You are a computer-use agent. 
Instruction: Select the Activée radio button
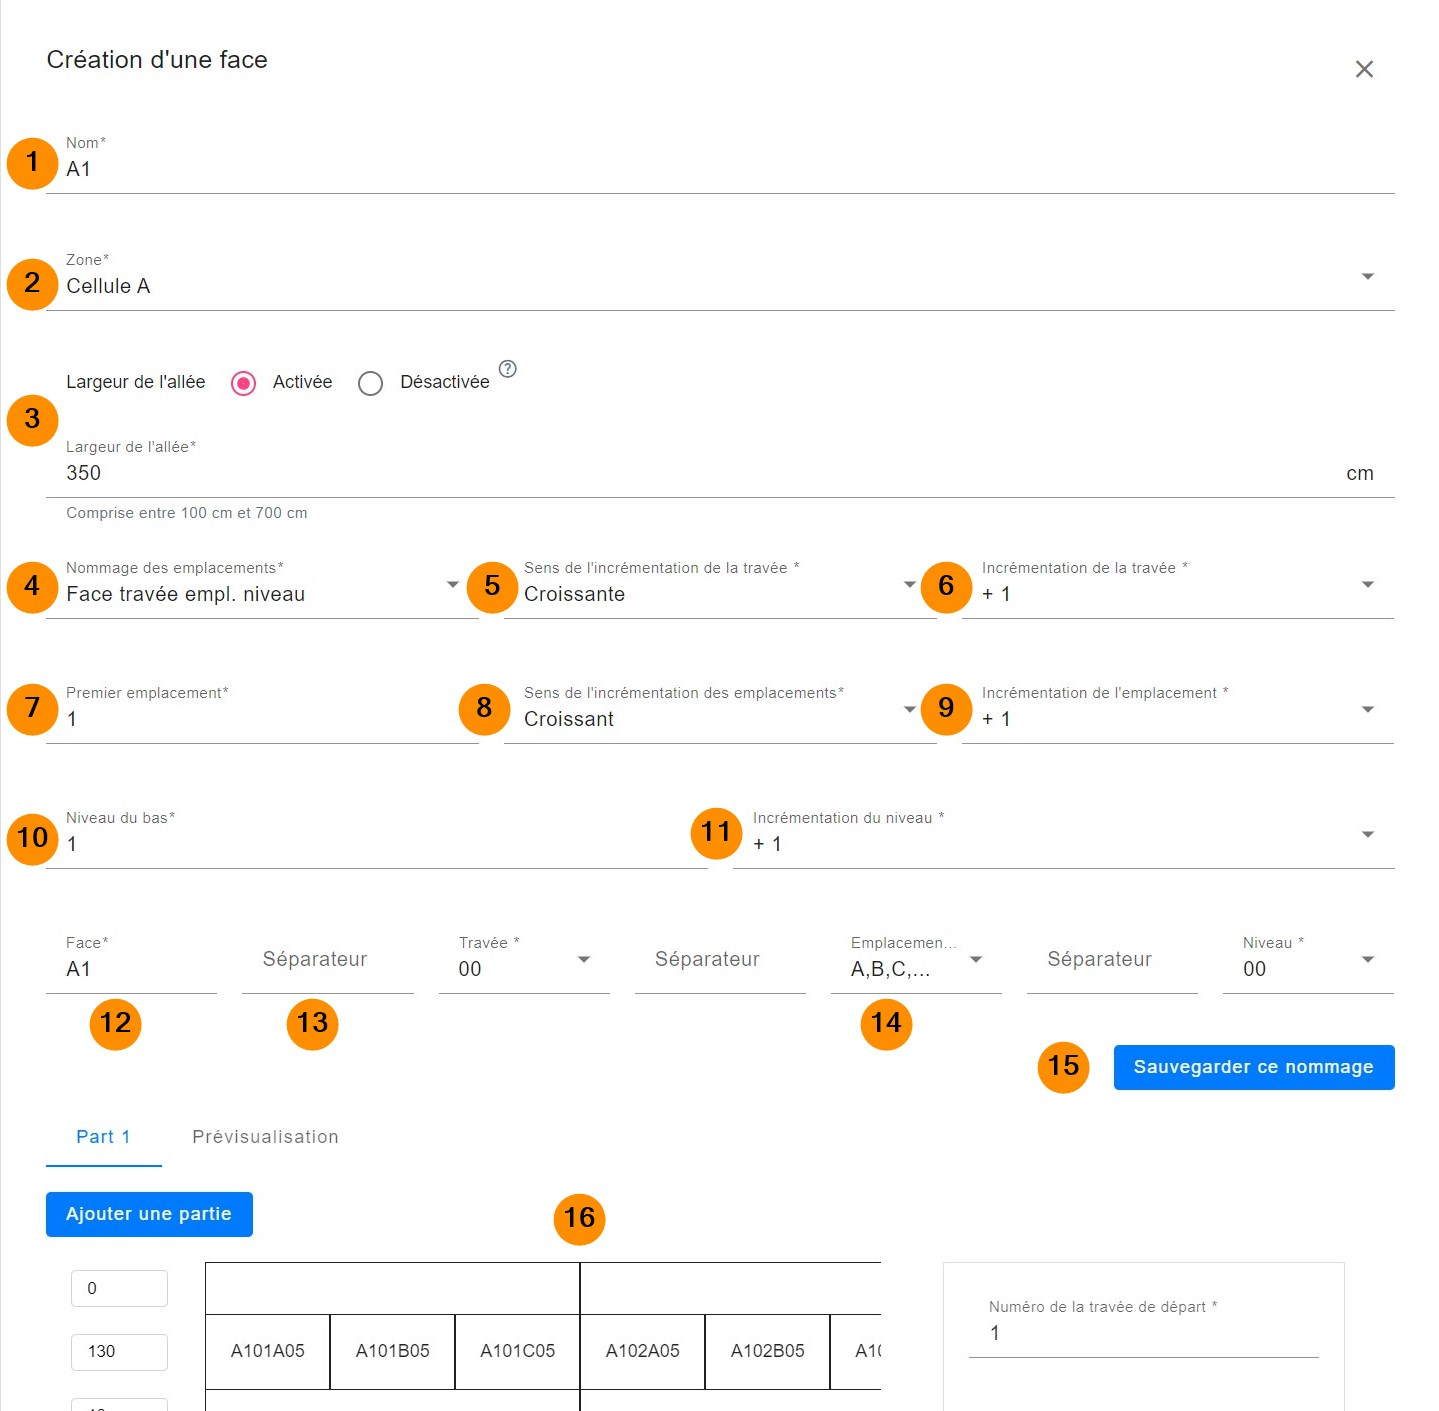[x=244, y=383]
